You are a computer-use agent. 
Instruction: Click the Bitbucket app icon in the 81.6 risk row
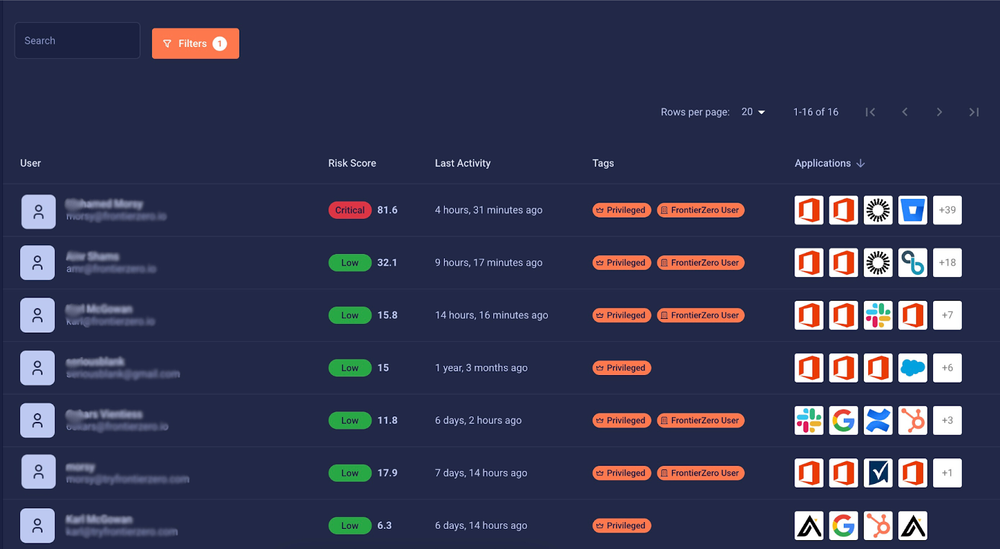pos(912,210)
